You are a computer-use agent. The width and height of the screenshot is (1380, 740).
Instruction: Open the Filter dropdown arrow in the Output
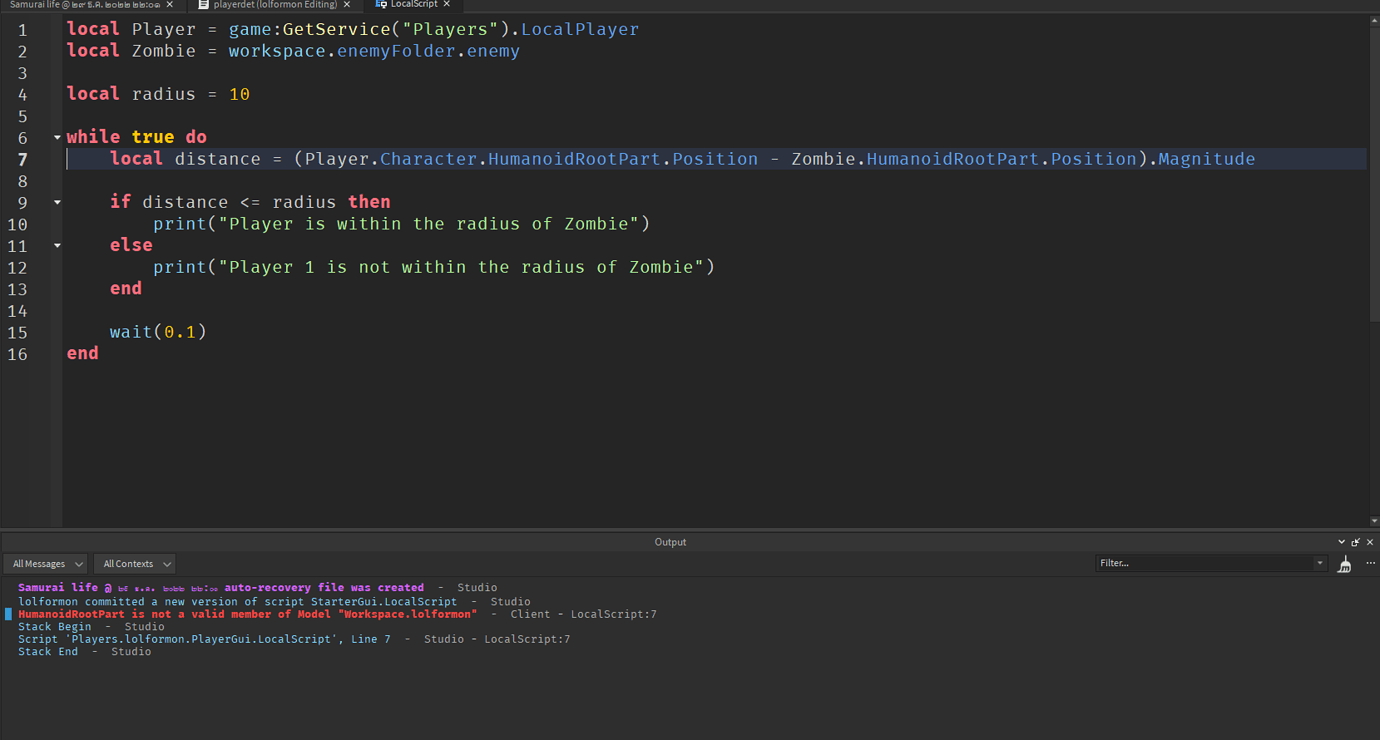pos(1321,562)
